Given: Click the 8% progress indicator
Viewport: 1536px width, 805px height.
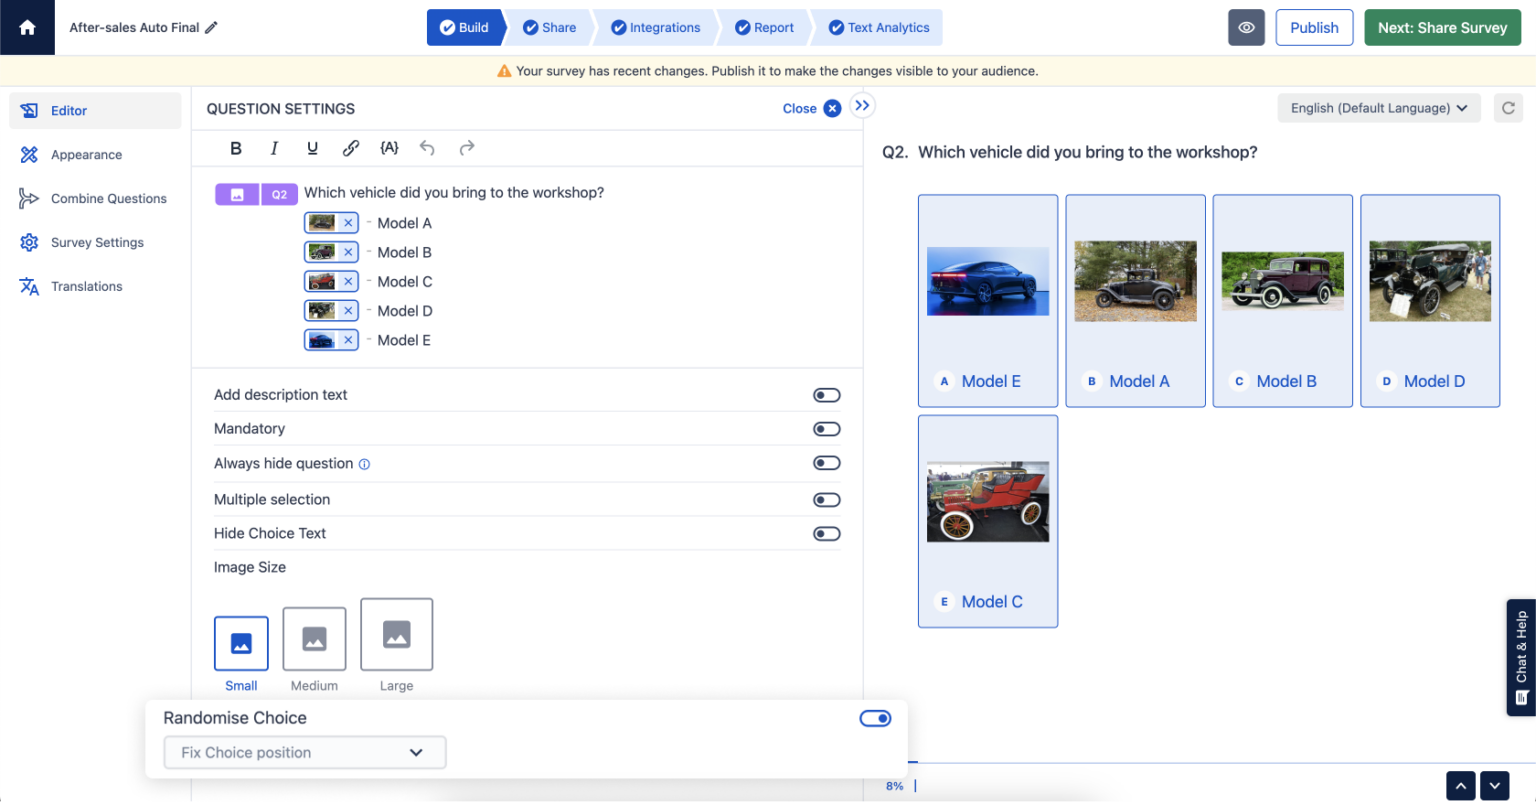Looking at the screenshot, I should tap(894, 785).
